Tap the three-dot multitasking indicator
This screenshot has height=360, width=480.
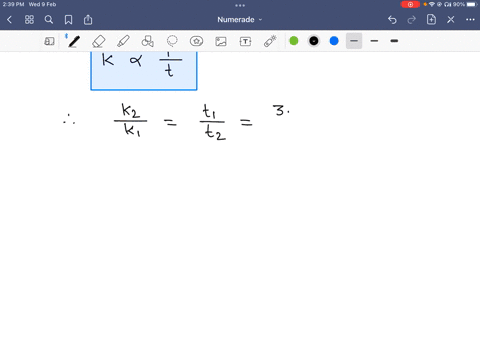click(x=240, y=5)
